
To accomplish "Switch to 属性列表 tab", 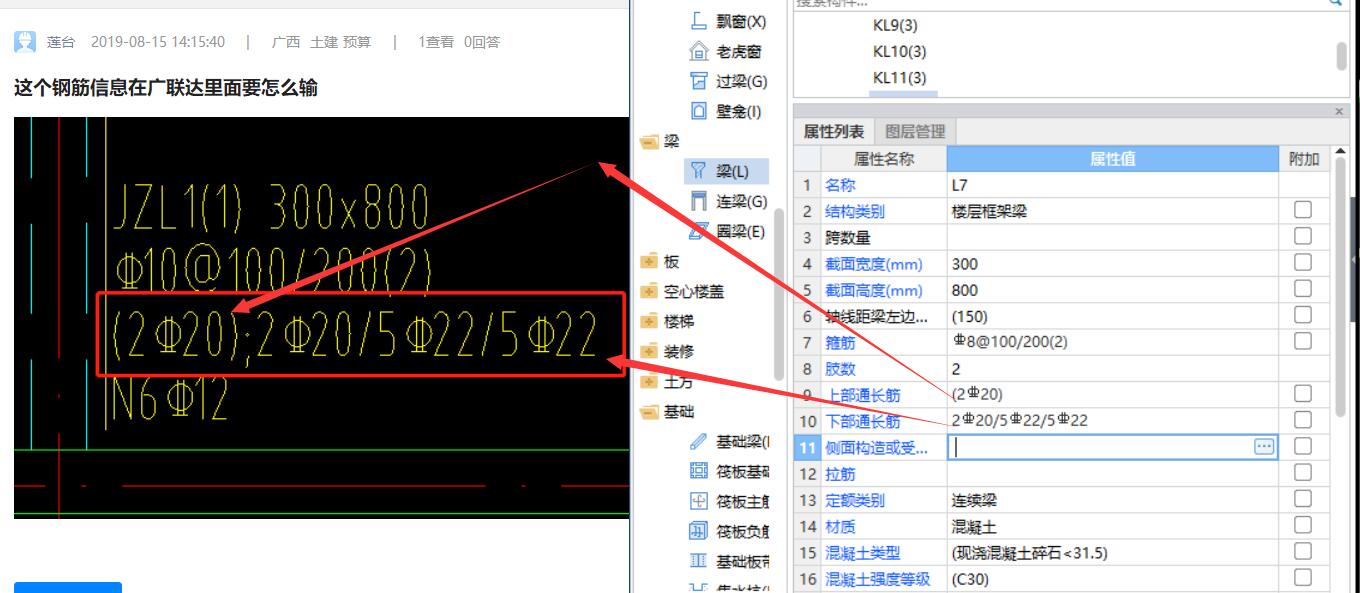I will pos(834,132).
